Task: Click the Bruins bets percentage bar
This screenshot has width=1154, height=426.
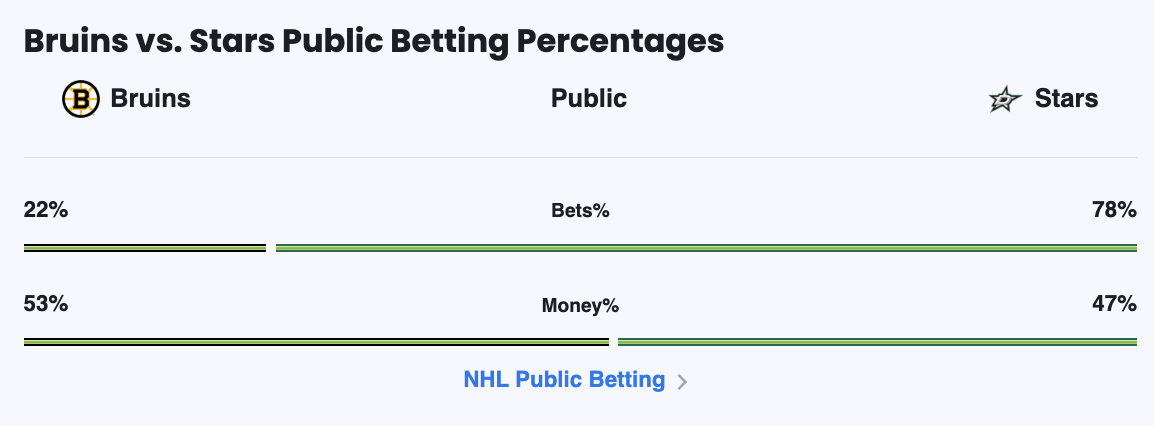Action: [x=145, y=247]
